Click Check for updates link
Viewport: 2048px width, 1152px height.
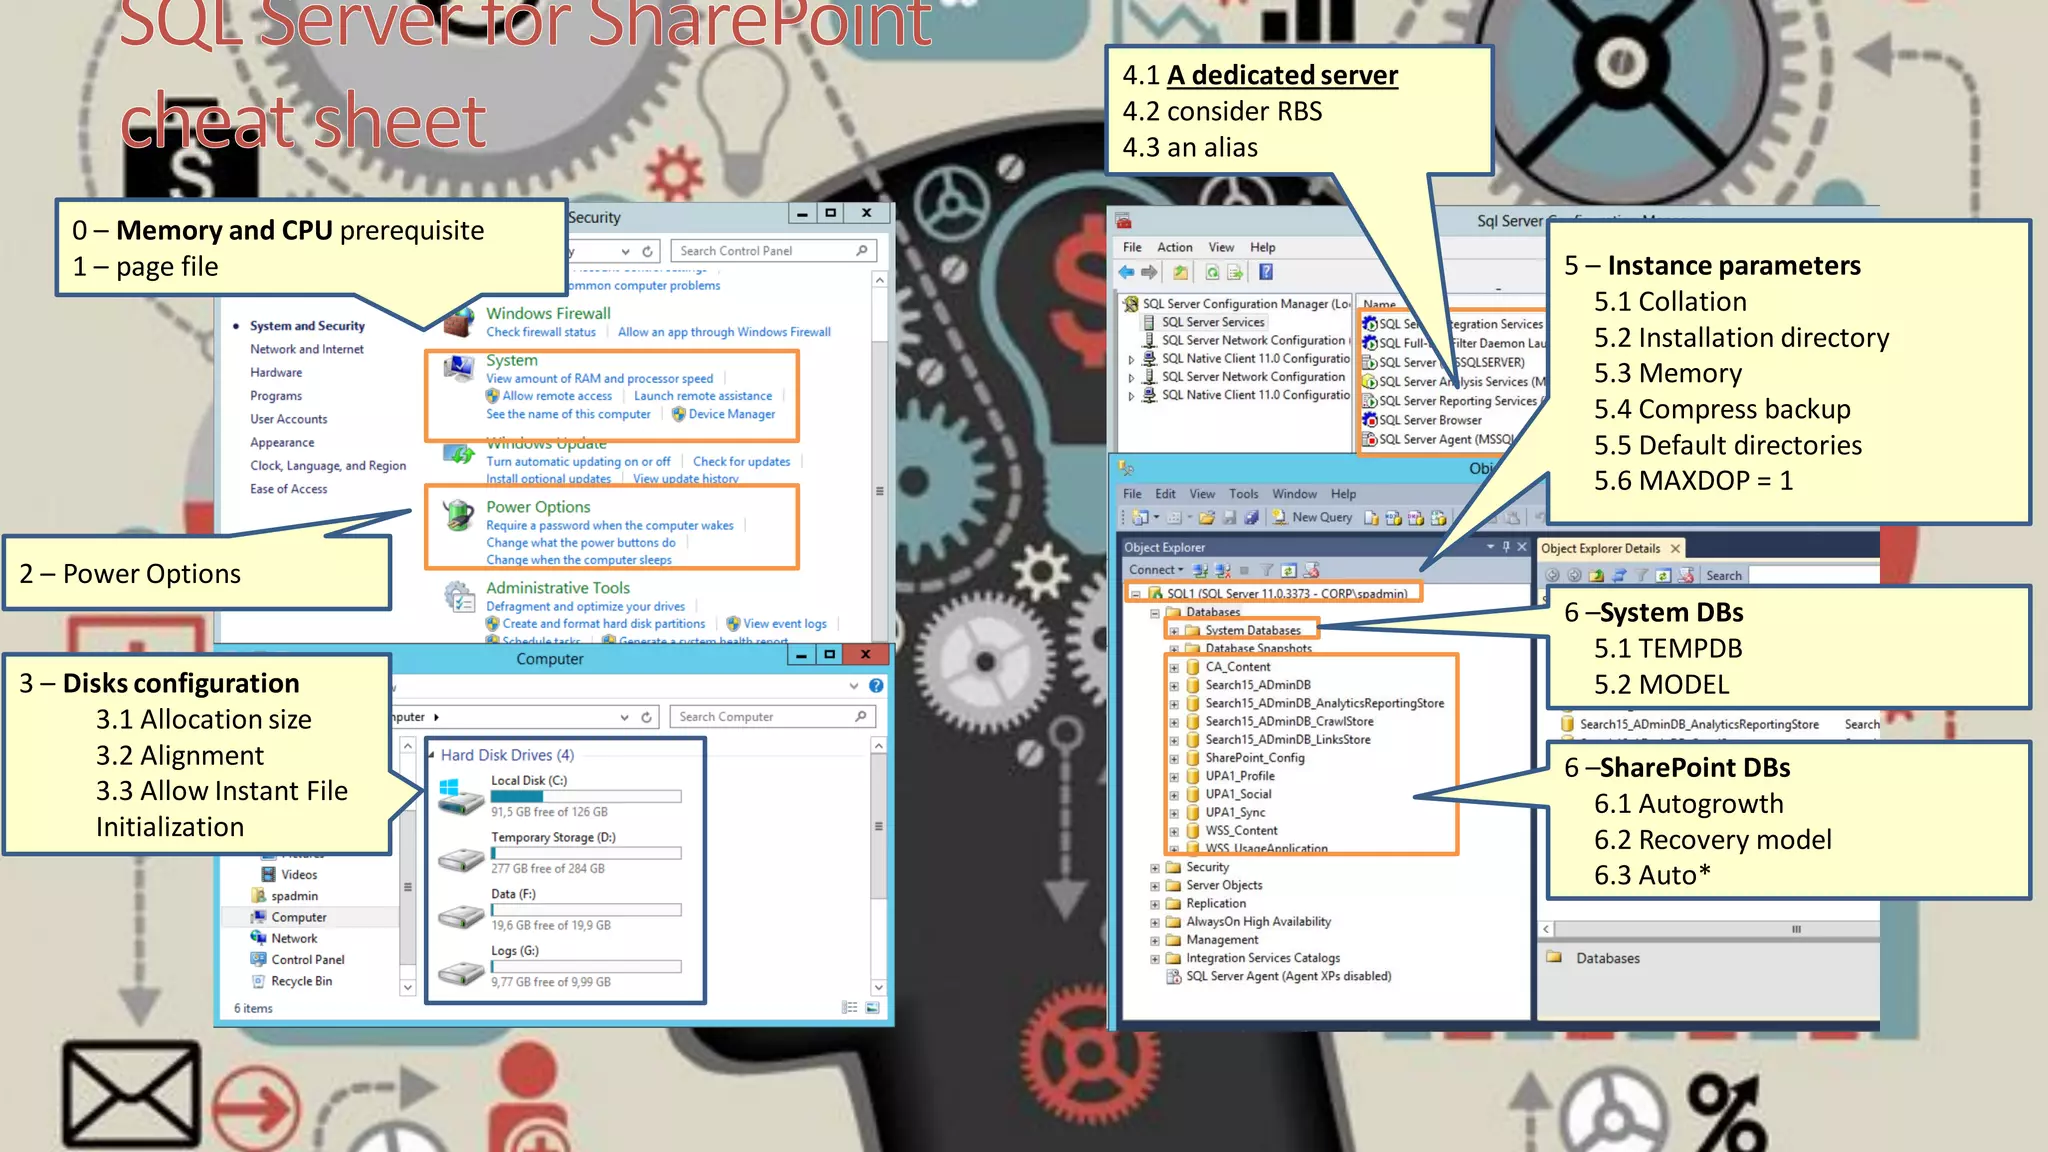pyautogui.click(x=742, y=462)
